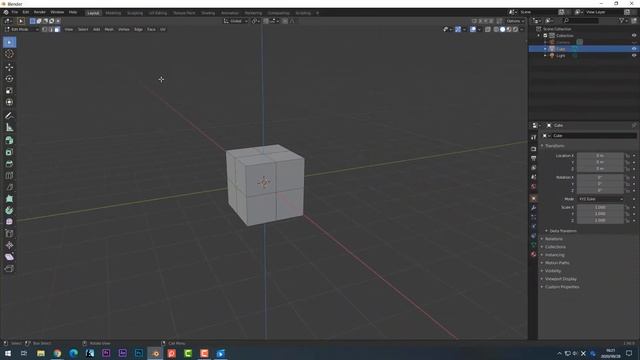
Task: Enable solid viewport shading
Action: (x=502, y=29)
